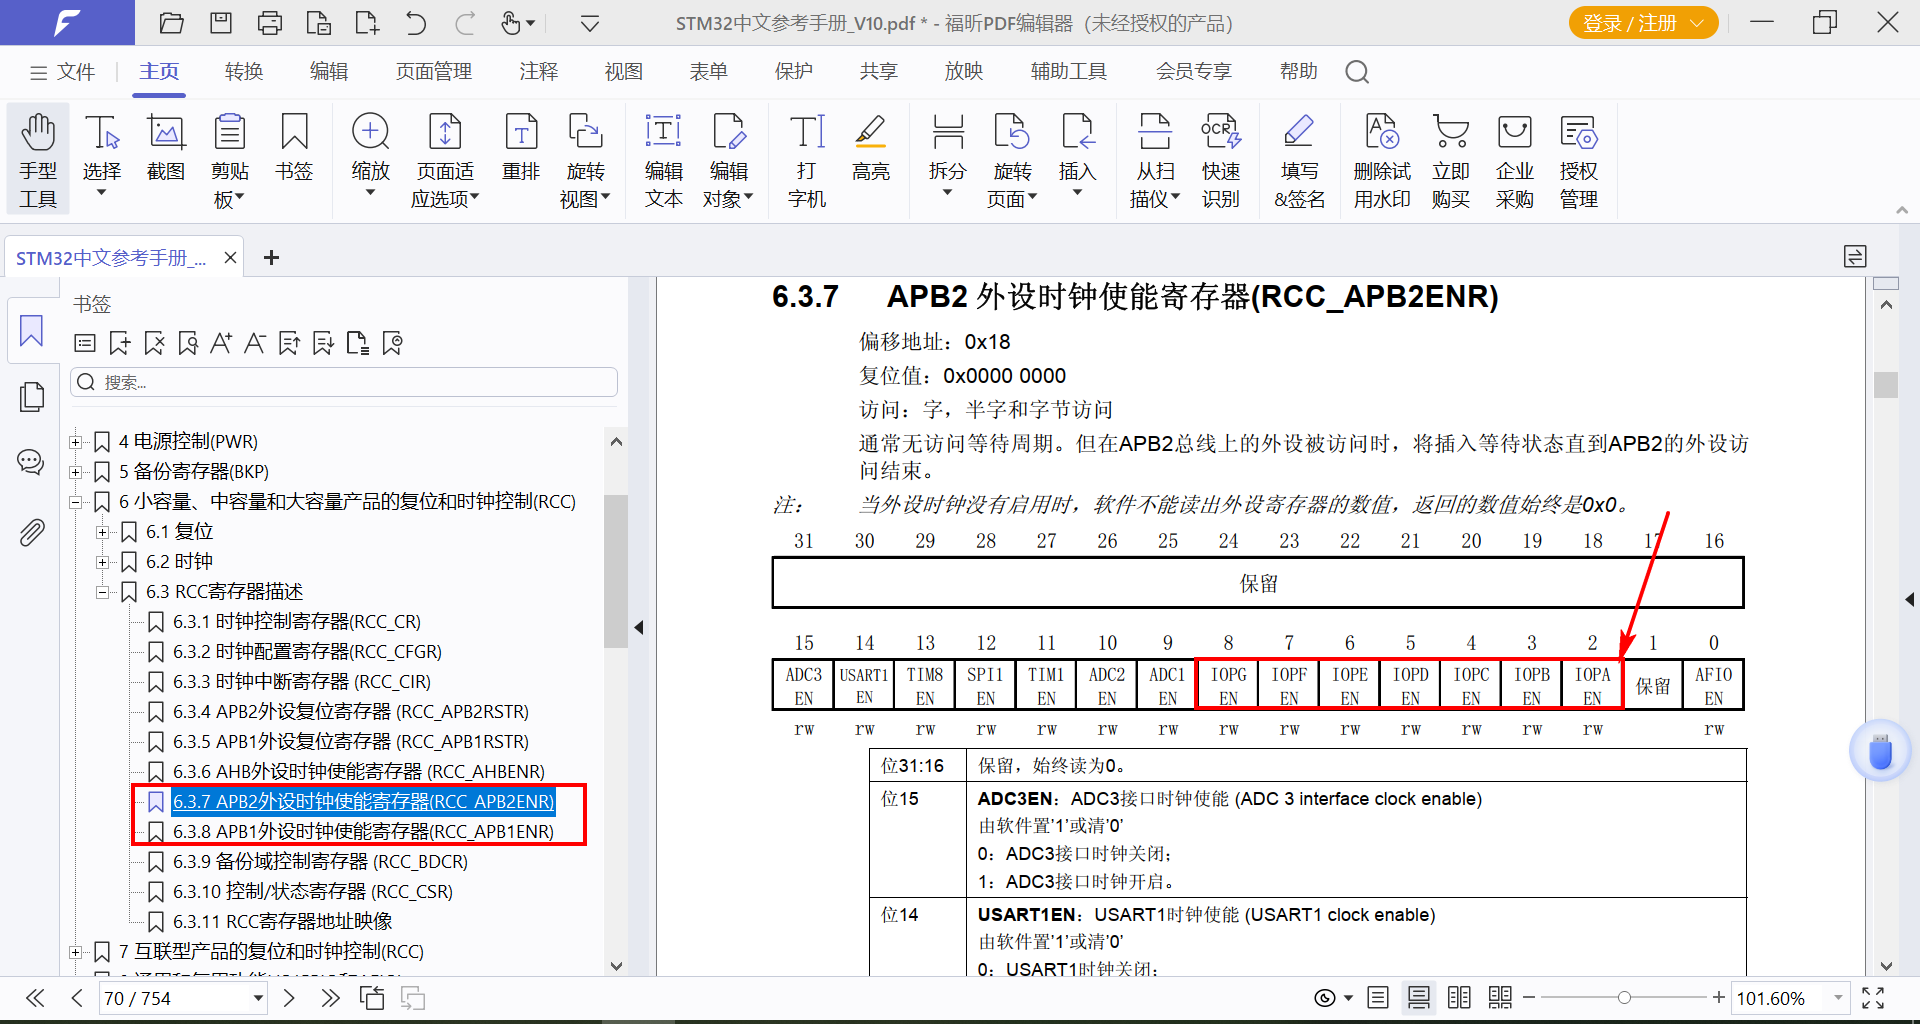This screenshot has height=1024, width=1920.
Task: Switch to STM32中文参考手册 document tab
Action: pyautogui.click(x=111, y=258)
